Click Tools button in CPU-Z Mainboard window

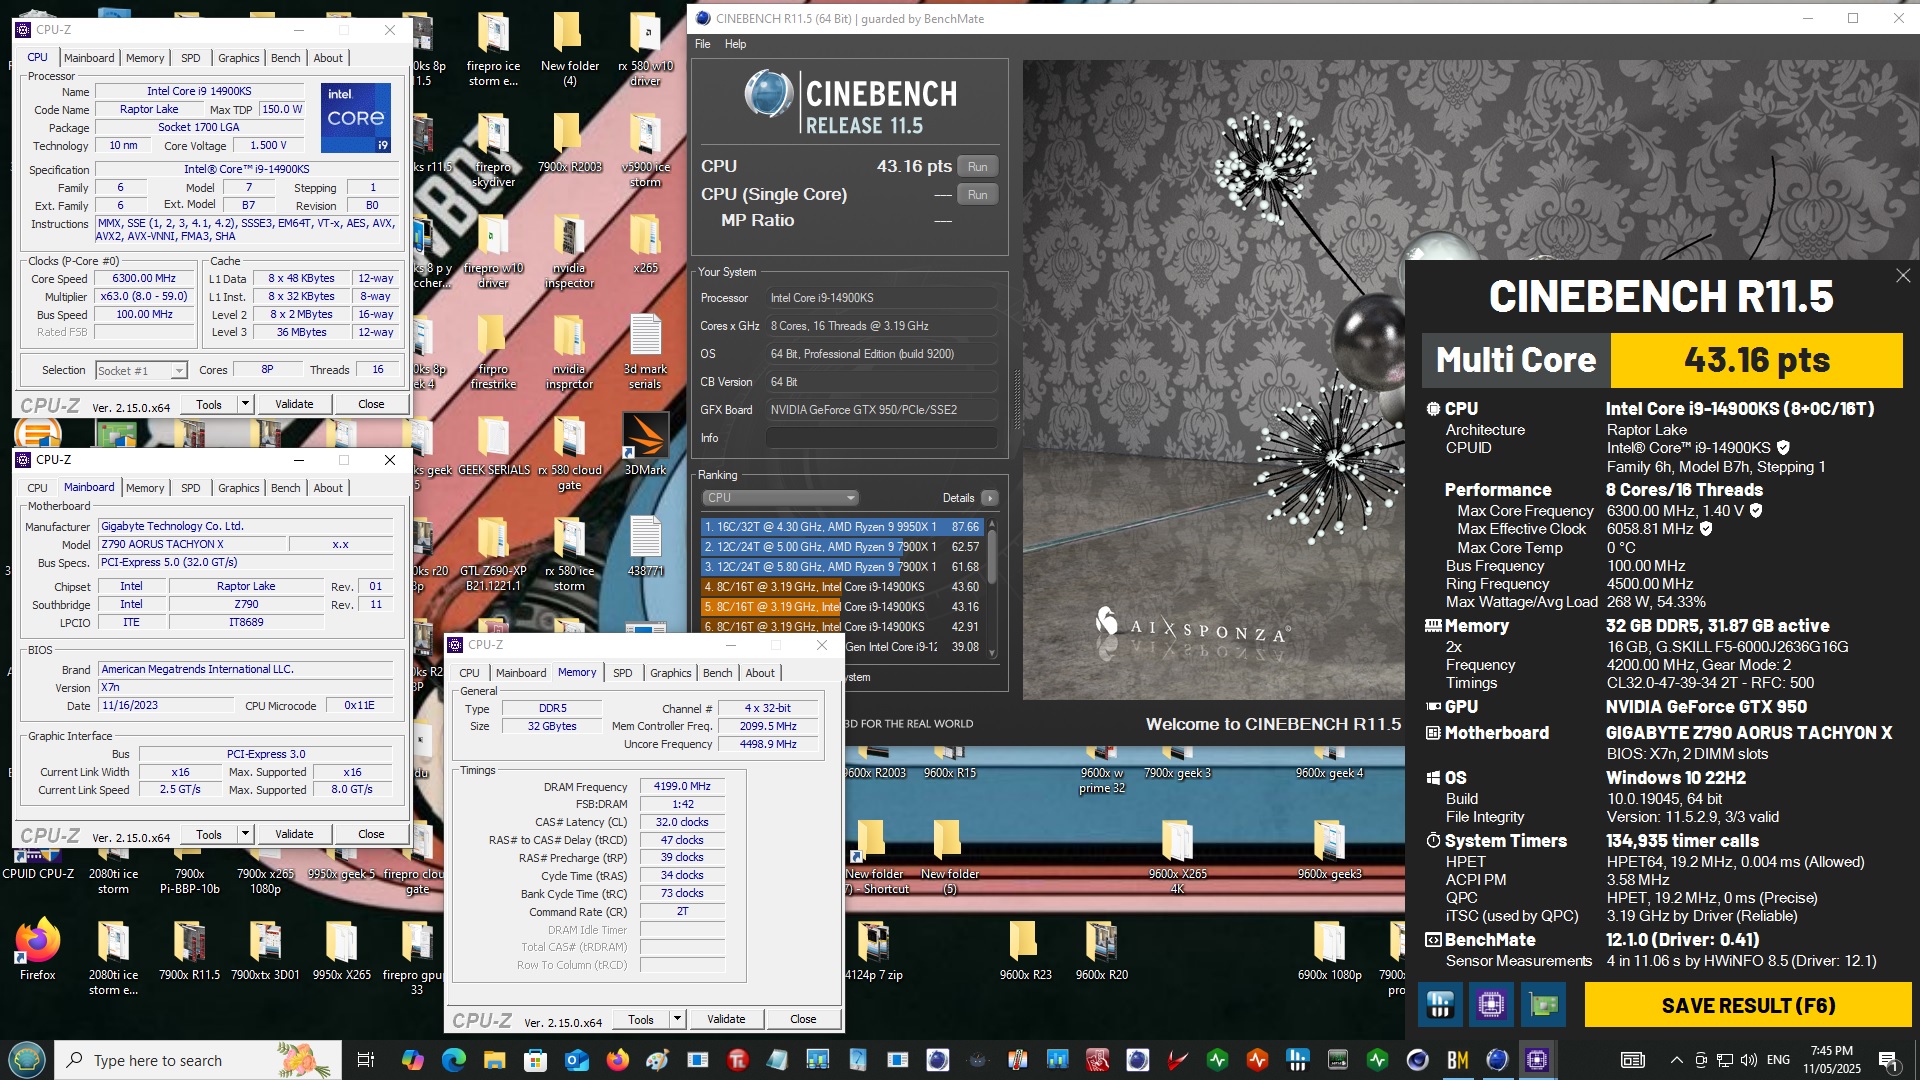tap(209, 834)
